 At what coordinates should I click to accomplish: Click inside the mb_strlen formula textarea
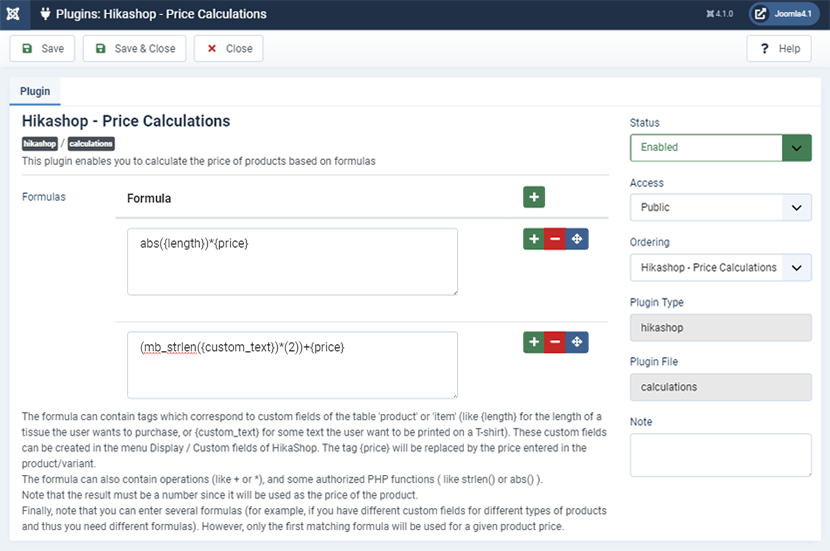click(292, 365)
